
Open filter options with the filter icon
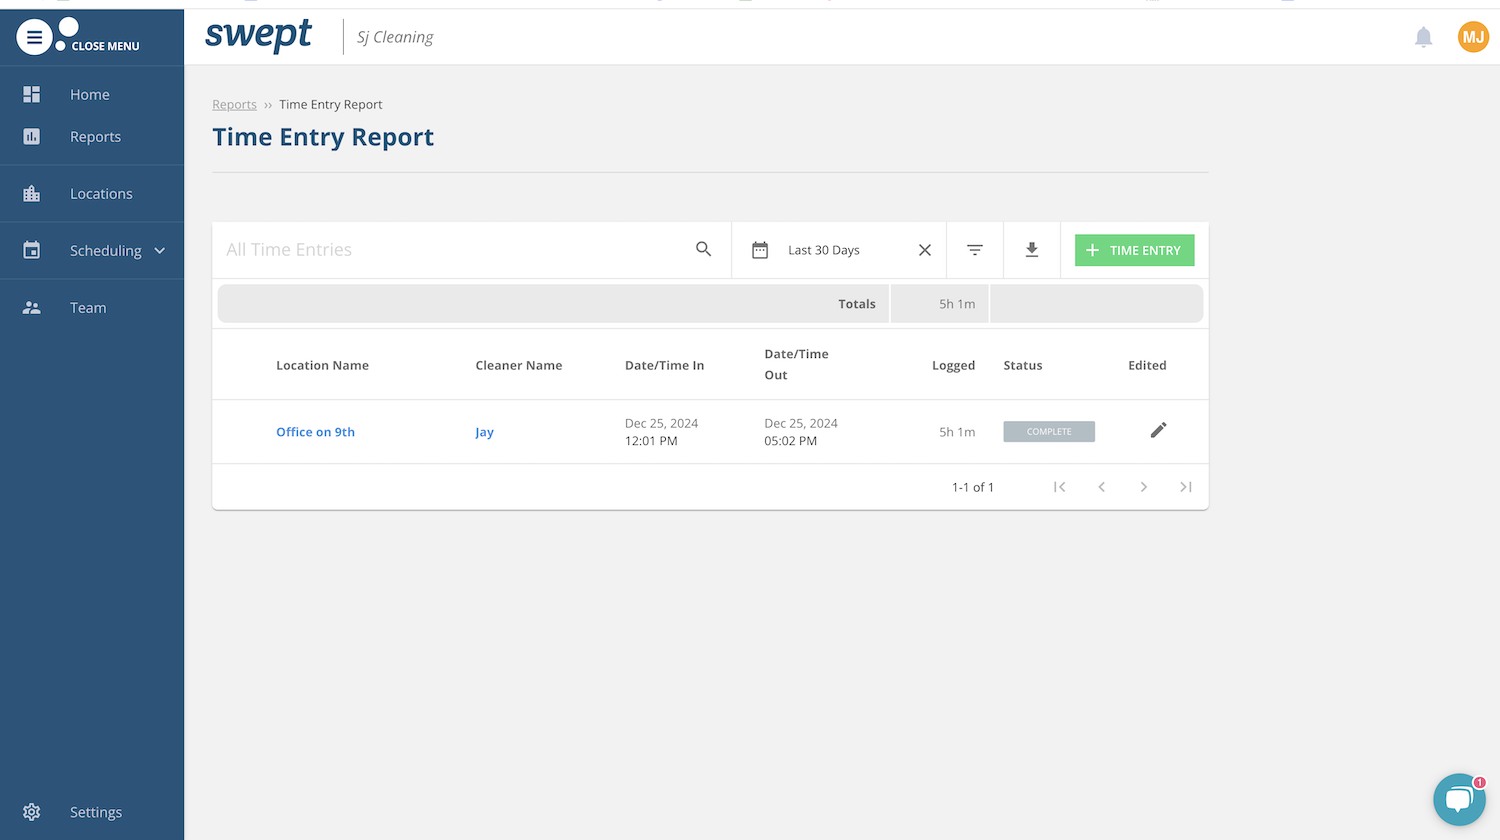click(974, 249)
